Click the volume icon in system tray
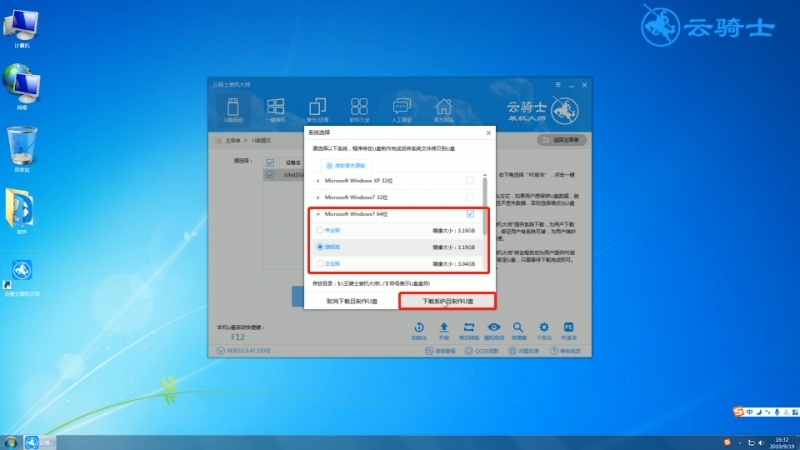Viewport: 800px width, 450px height. (761, 443)
